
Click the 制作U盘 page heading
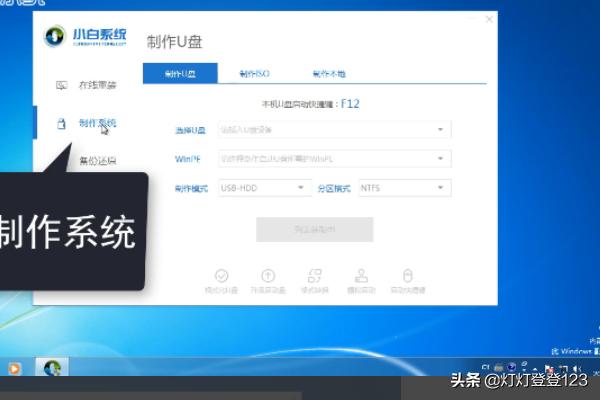pos(174,42)
